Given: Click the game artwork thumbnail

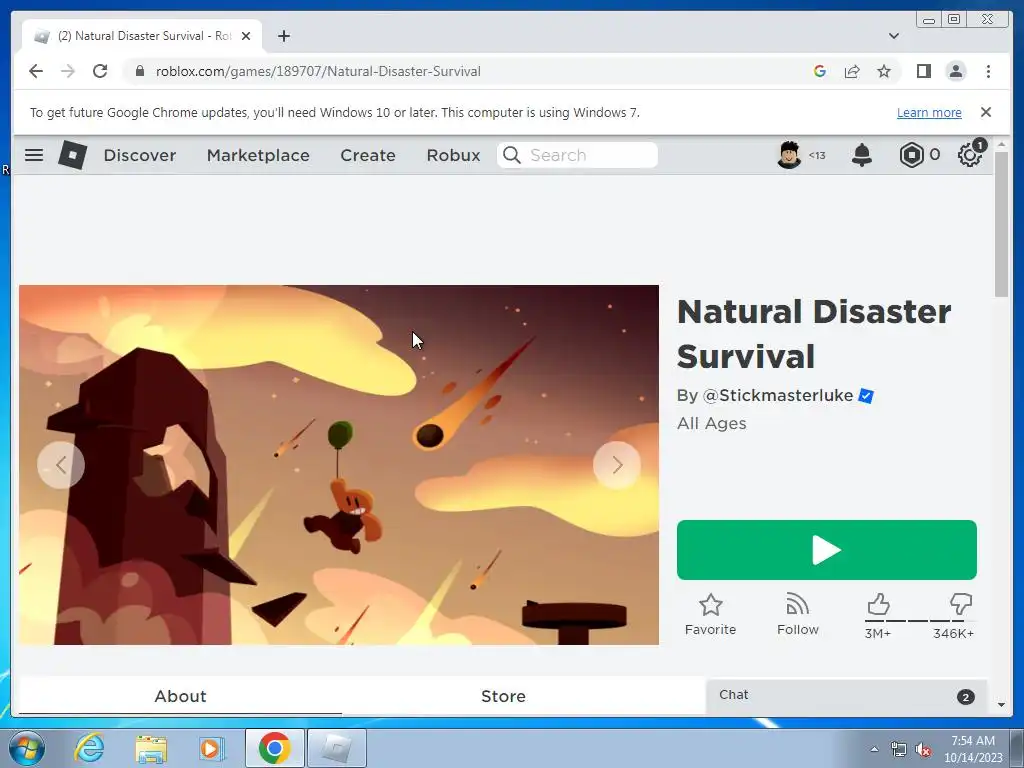Looking at the screenshot, I should click(x=339, y=465).
